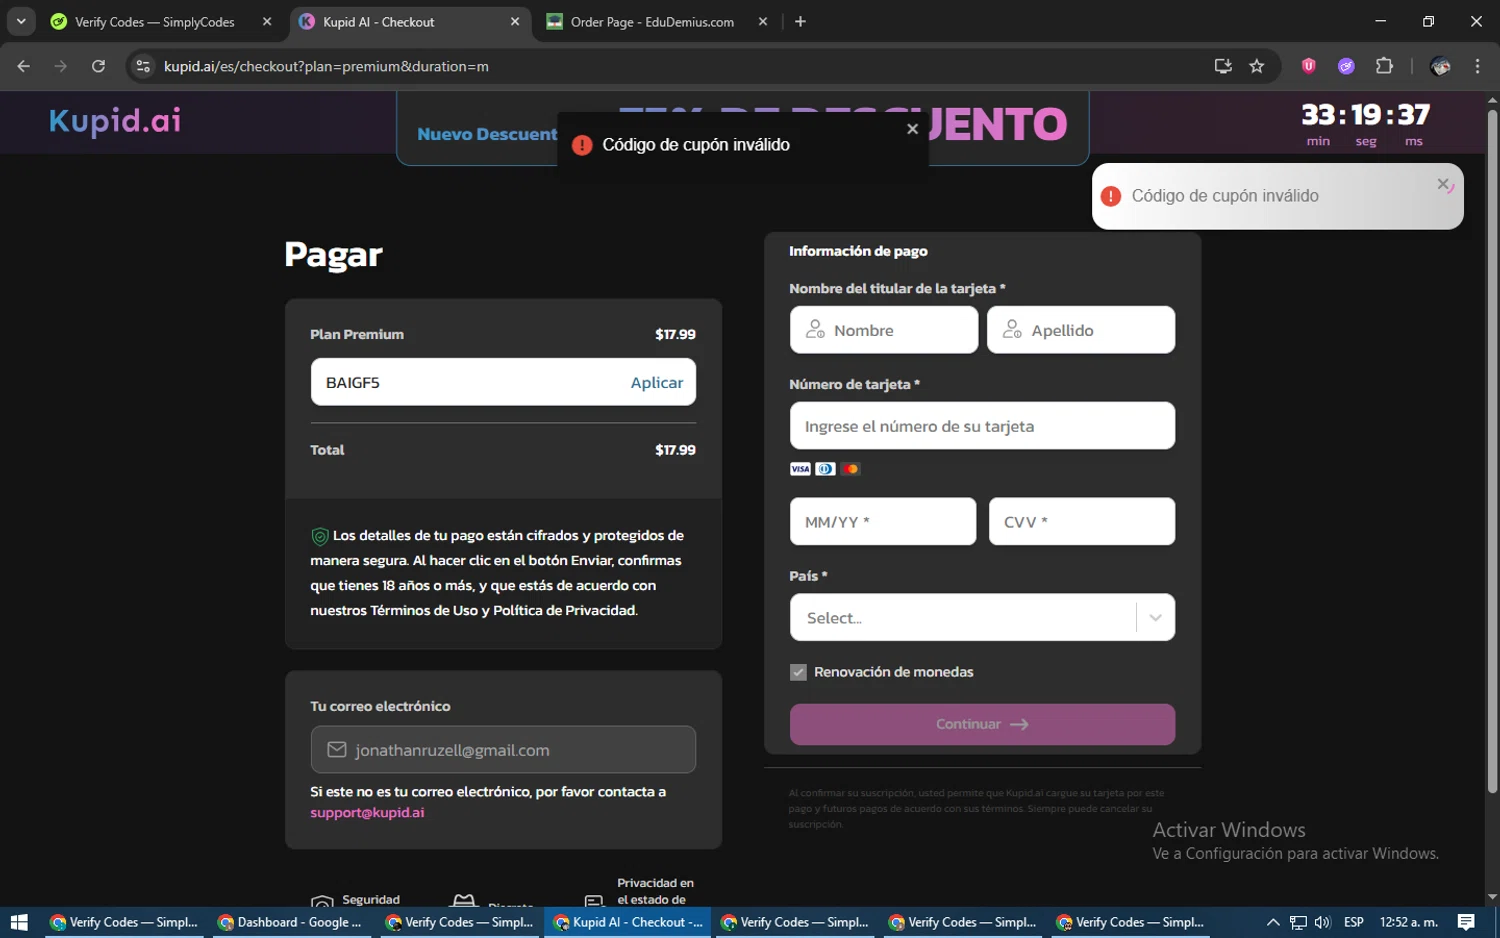Click the red shield extension icon

tap(1309, 66)
